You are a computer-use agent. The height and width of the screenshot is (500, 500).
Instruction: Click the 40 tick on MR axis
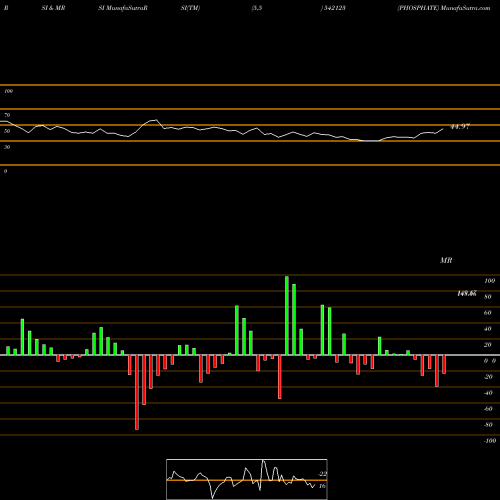point(488,329)
